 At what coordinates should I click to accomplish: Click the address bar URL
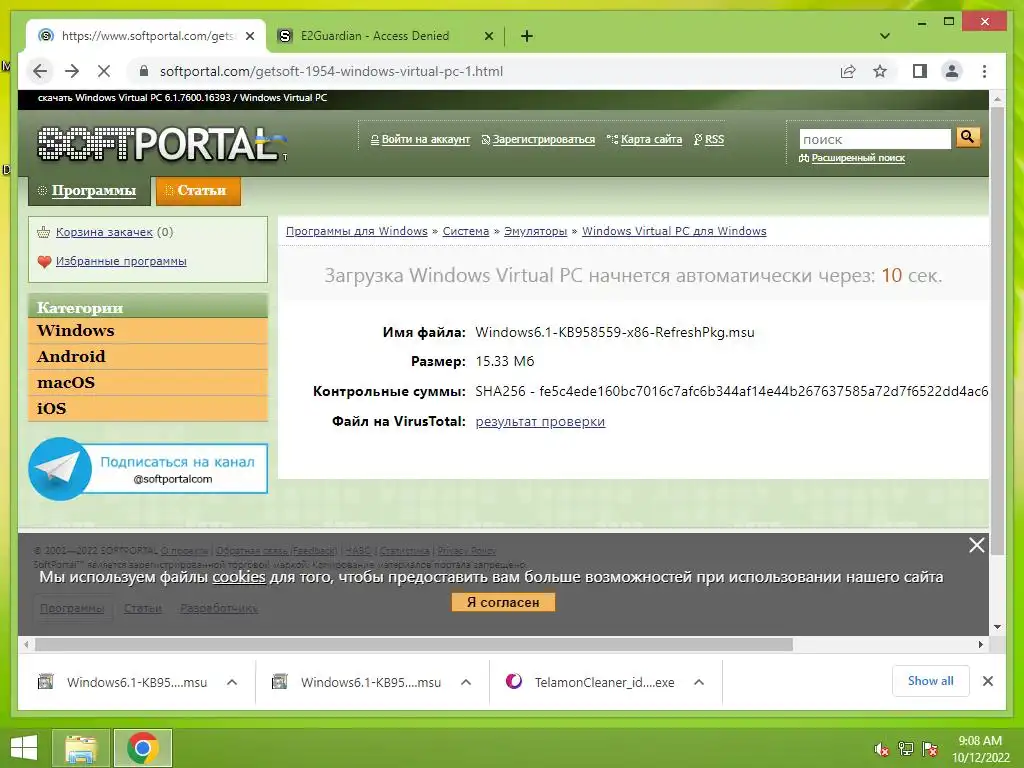[331, 71]
